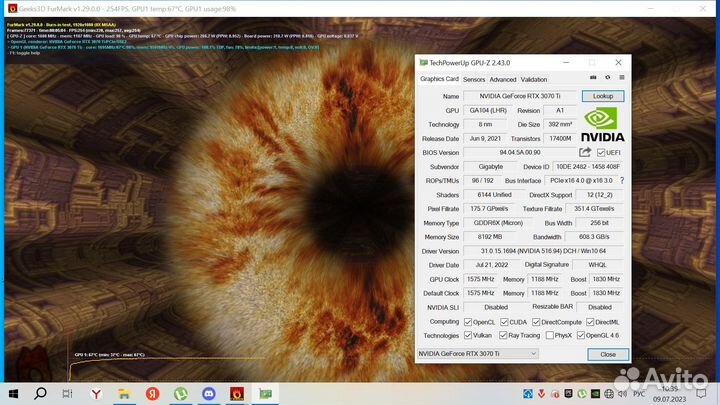This screenshot has height=405, width=720.
Task: Click the Driver Version field
Action: (543, 251)
